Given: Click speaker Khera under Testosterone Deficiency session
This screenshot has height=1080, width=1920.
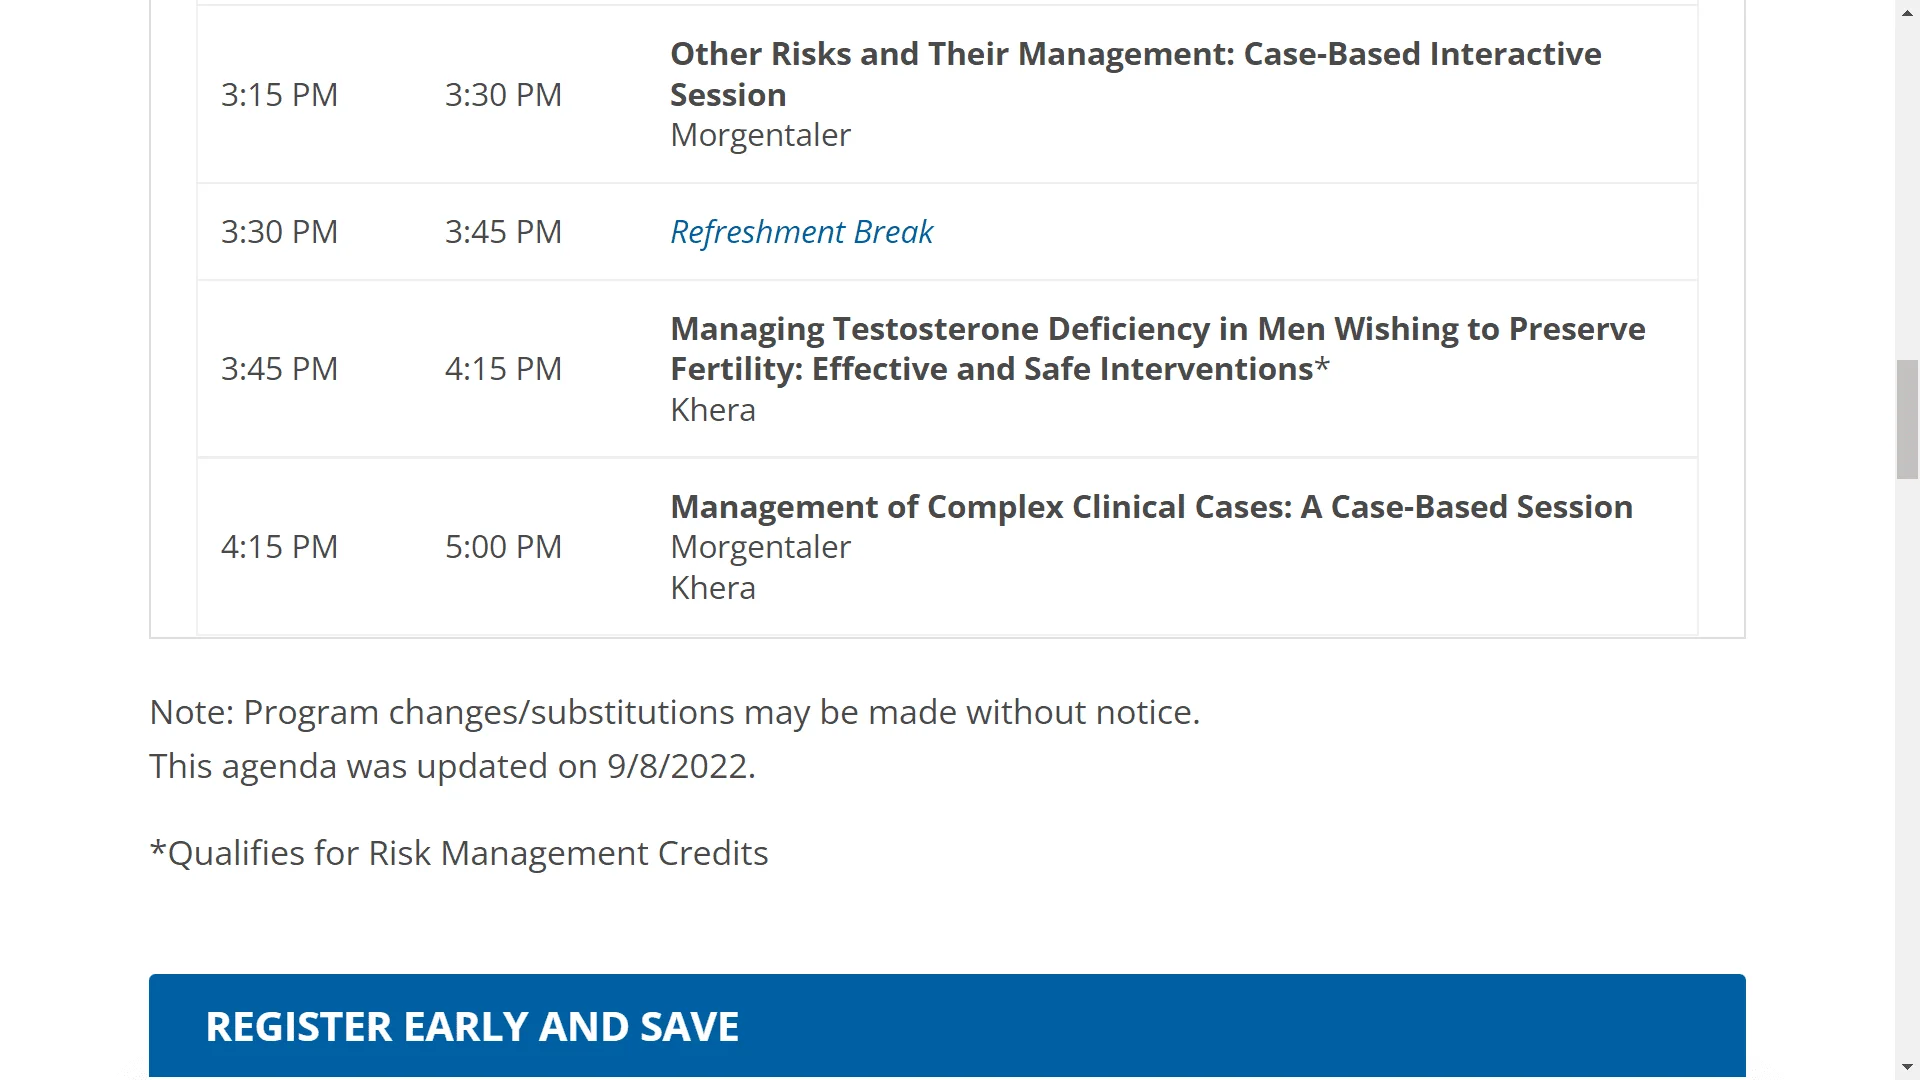Looking at the screenshot, I should 713,410.
